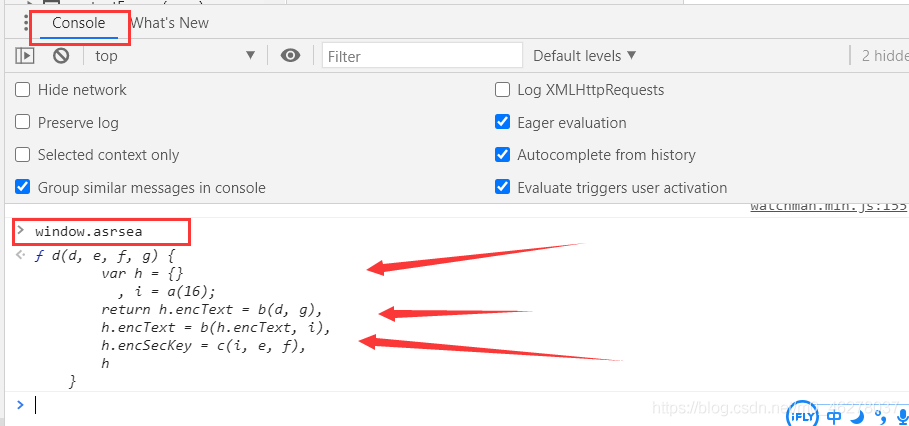The image size is (909, 426).
Task: Activate the iFLY microphone voice input icon
Action: click(902, 416)
